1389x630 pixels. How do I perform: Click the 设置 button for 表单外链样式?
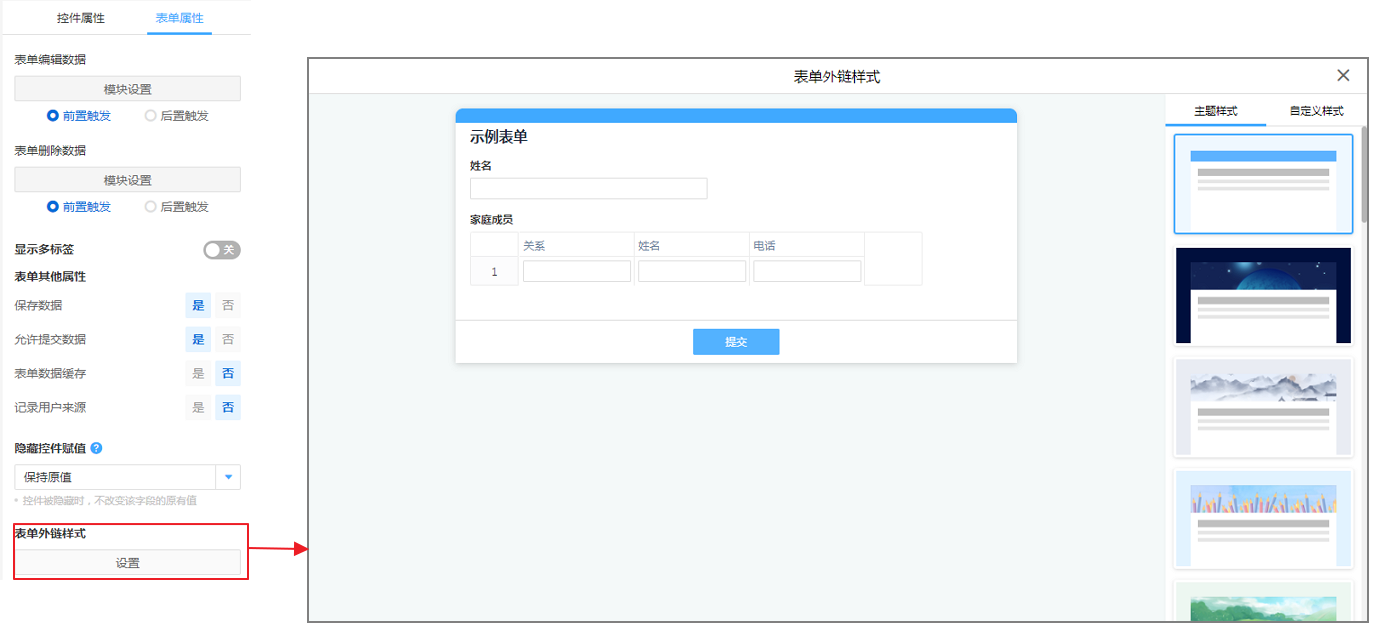tap(127, 563)
